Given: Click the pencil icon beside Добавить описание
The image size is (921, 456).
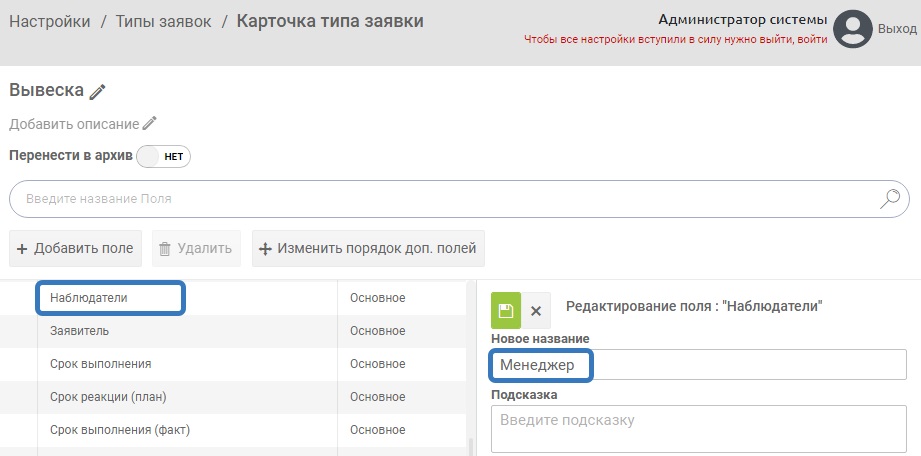Looking at the screenshot, I should [x=150, y=124].
